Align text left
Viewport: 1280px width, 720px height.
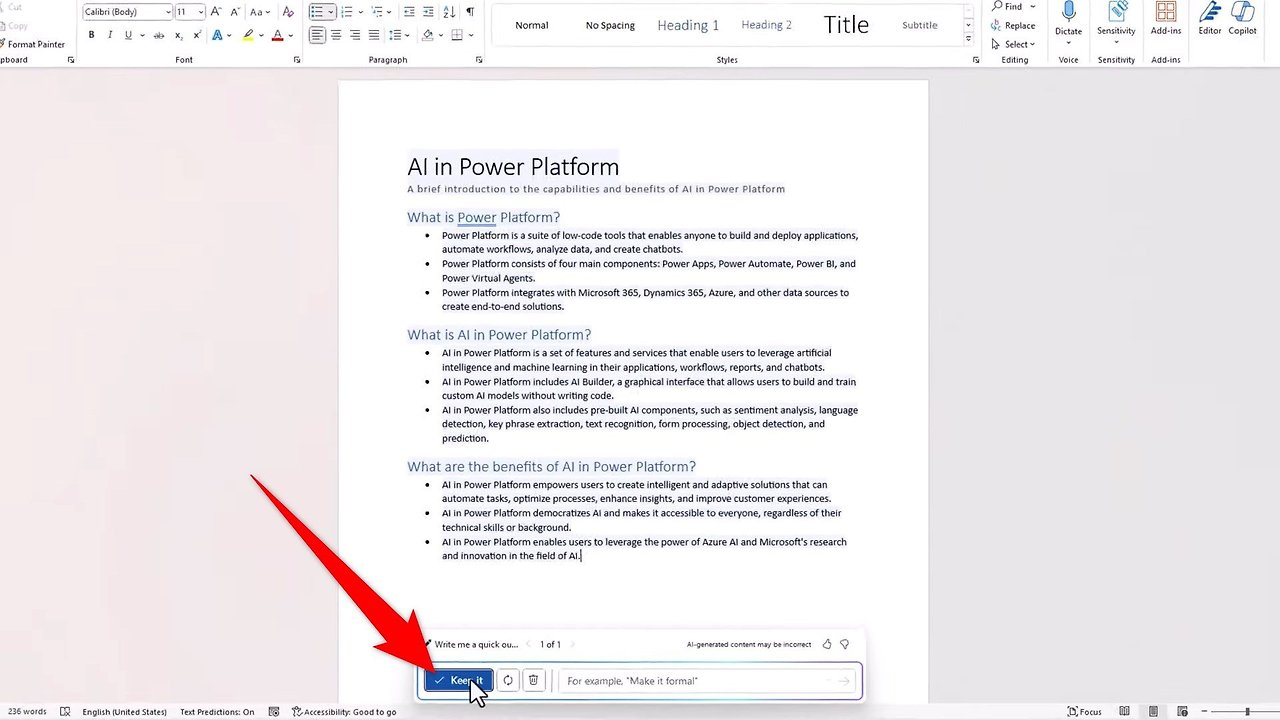[x=317, y=35]
